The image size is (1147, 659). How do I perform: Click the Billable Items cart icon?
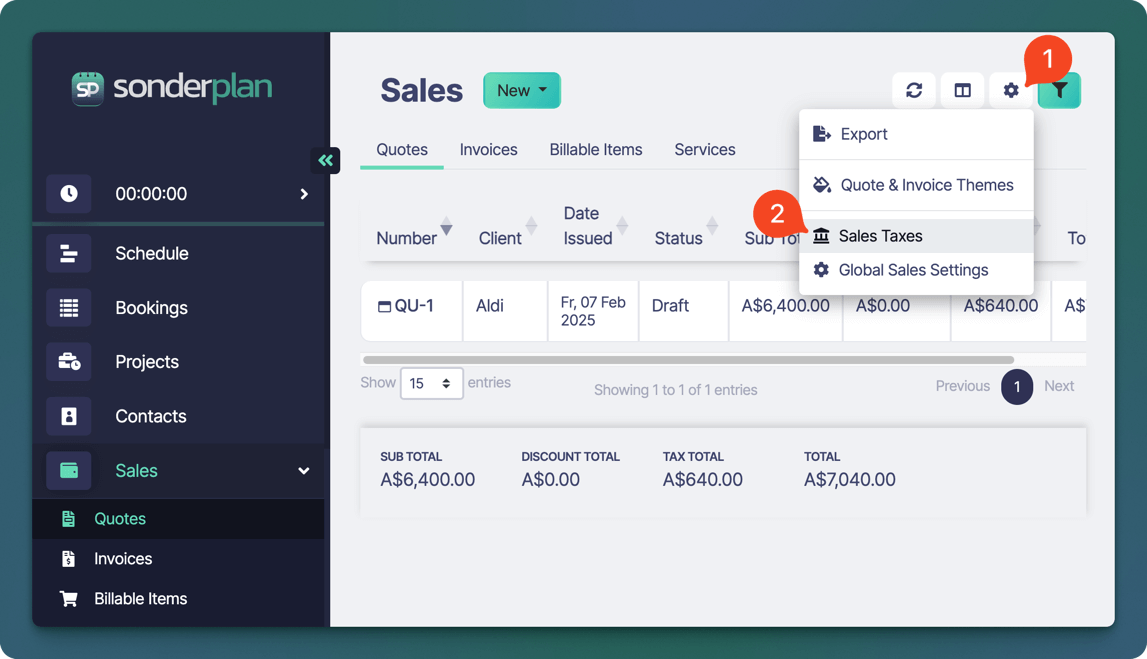point(68,598)
